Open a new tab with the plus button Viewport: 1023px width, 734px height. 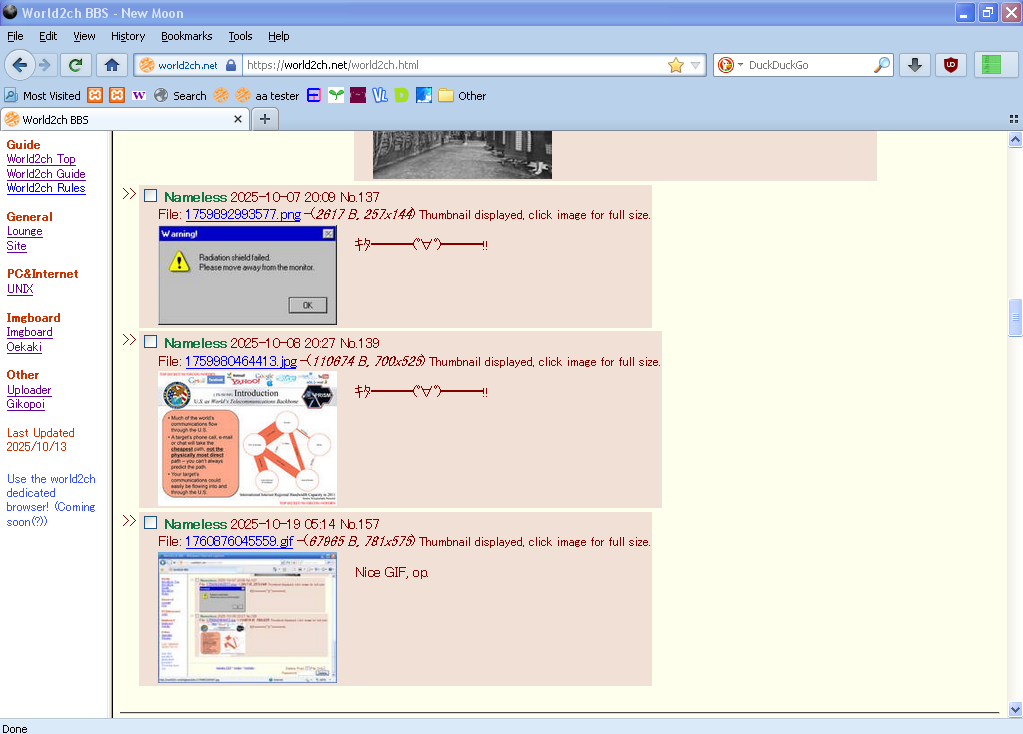coord(264,119)
